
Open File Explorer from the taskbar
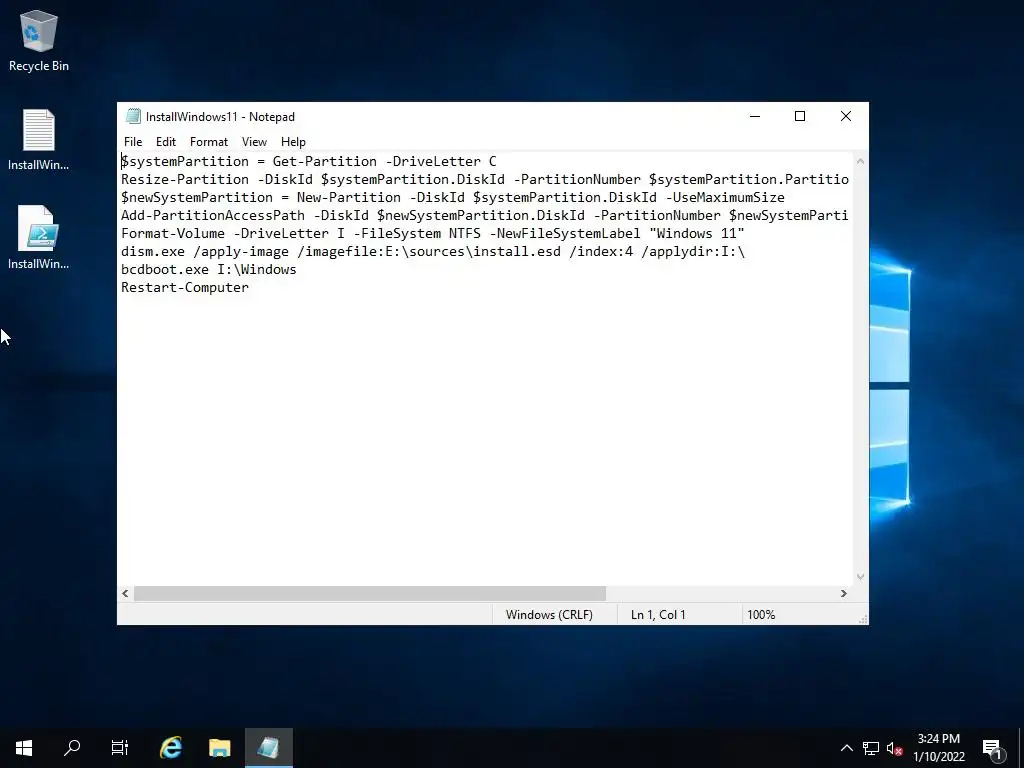coord(220,748)
